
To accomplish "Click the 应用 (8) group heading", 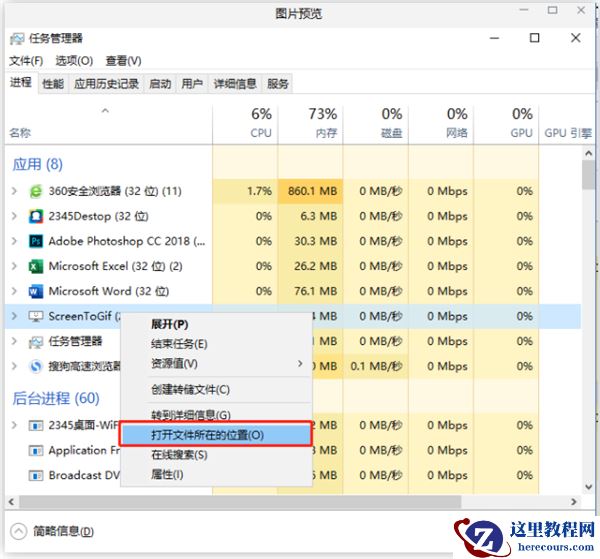I will click(38, 165).
